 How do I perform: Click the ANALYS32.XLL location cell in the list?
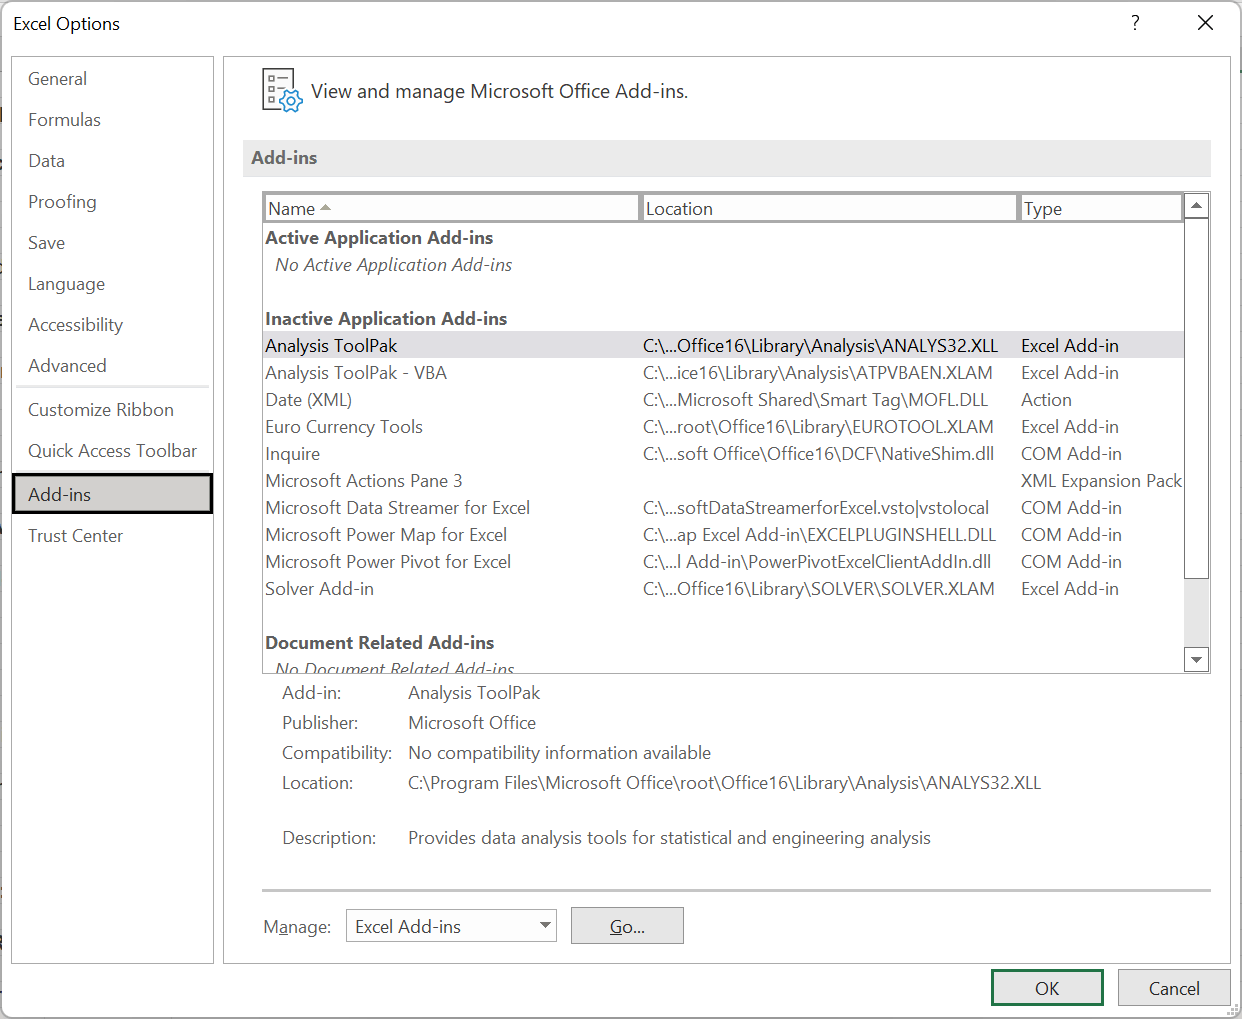(820, 345)
